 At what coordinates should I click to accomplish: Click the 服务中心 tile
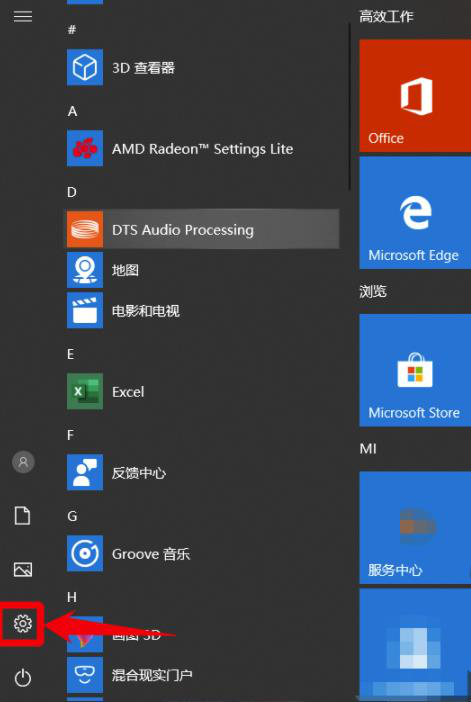pyautogui.click(x=415, y=527)
